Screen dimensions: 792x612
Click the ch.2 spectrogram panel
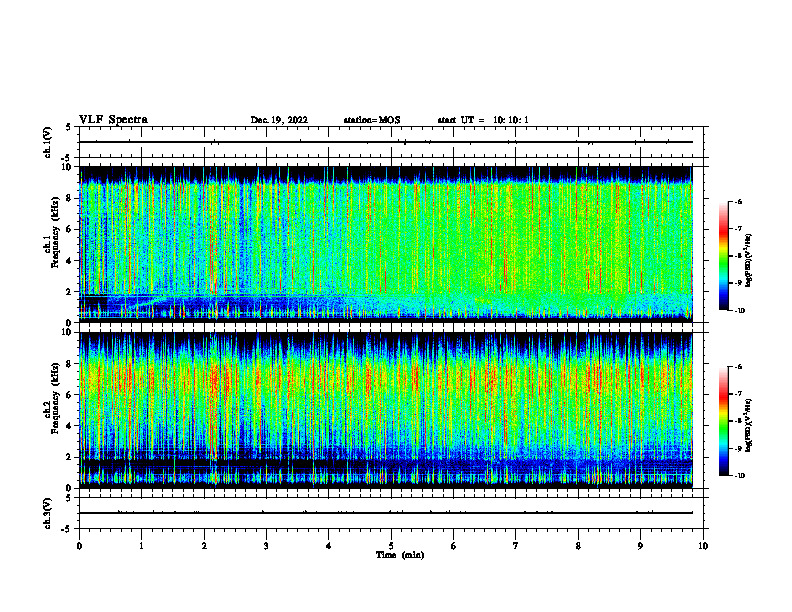pos(386,410)
